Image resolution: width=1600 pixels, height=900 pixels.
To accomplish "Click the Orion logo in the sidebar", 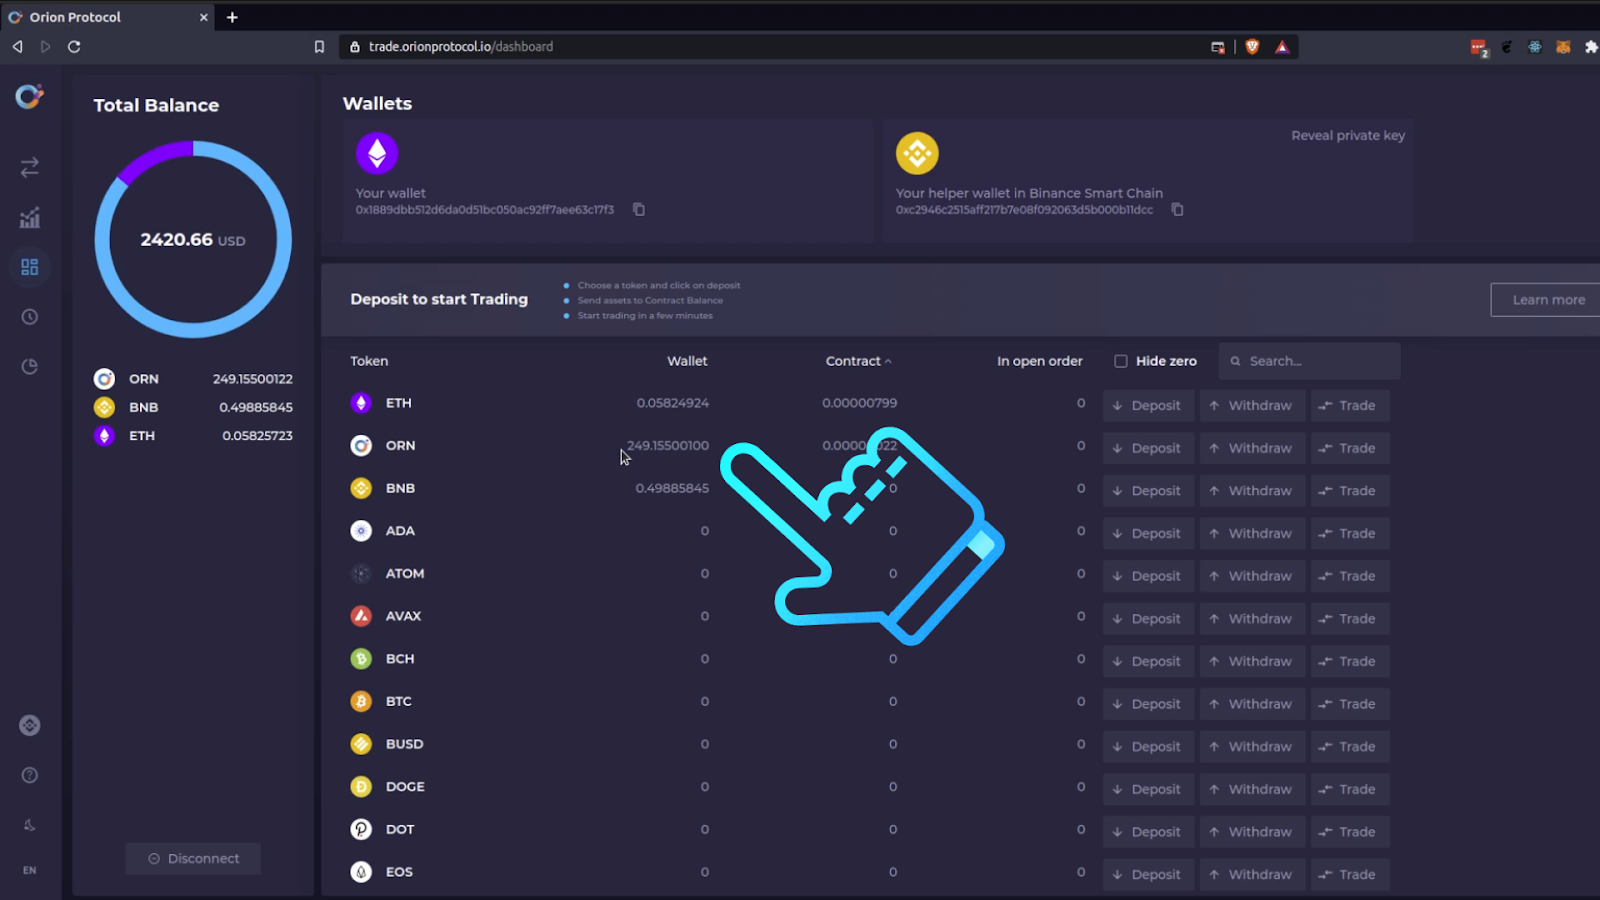I will [x=29, y=96].
